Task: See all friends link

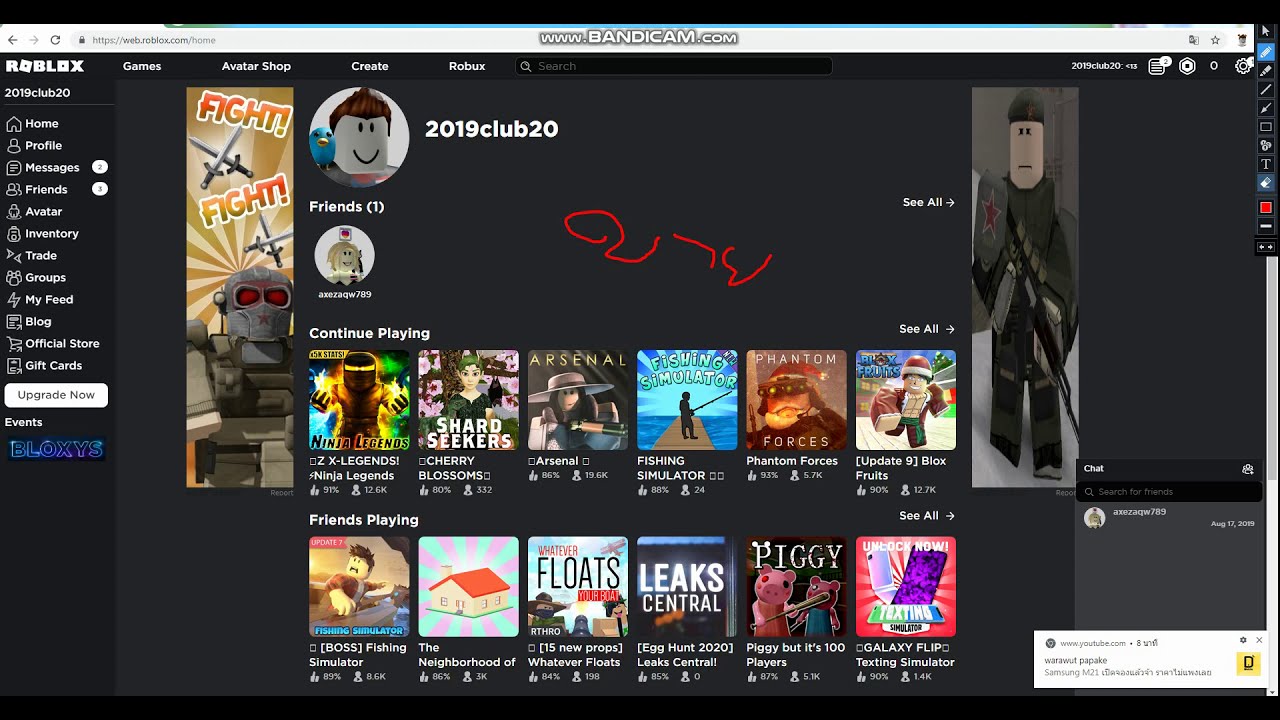Action: pyautogui.click(x=928, y=202)
